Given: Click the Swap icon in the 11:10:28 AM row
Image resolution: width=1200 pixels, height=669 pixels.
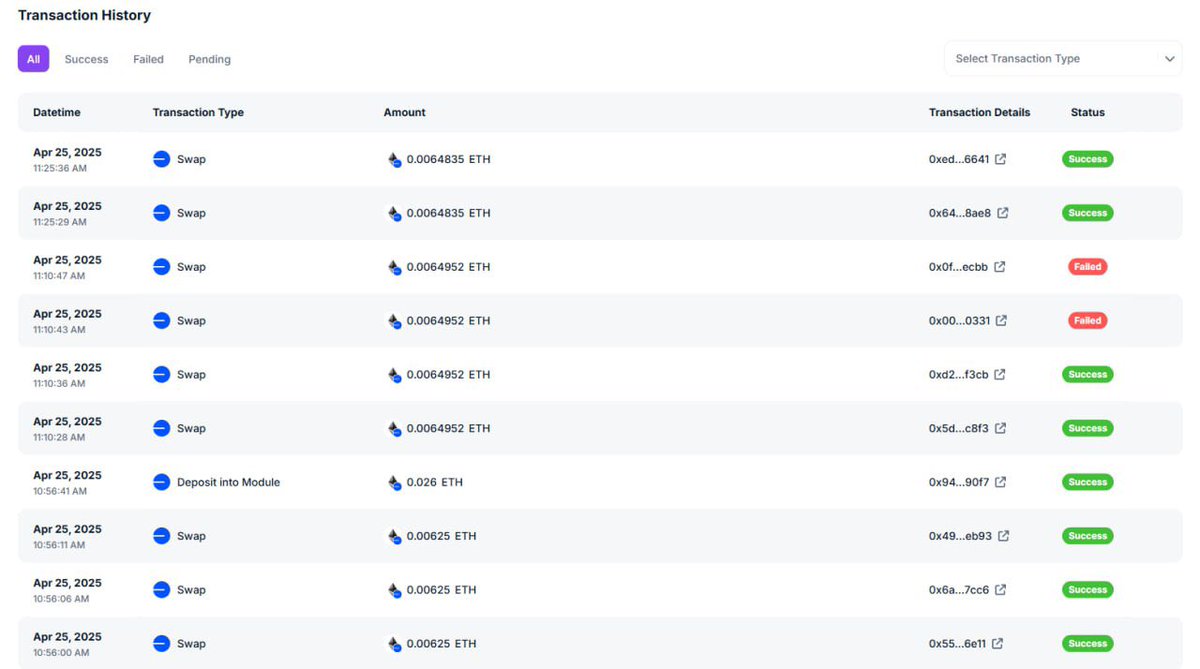Looking at the screenshot, I should pyautogui.click(x=162, y=428).
